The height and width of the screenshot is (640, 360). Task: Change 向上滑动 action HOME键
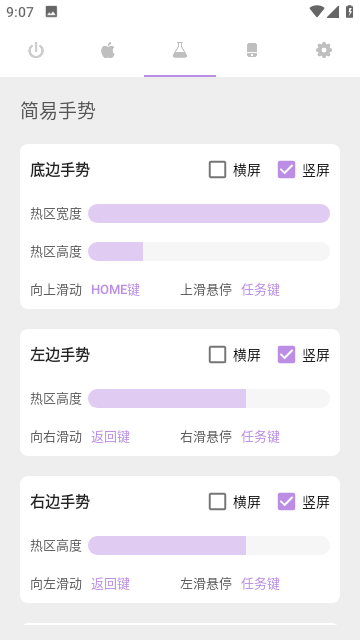(x=116, y=290)
